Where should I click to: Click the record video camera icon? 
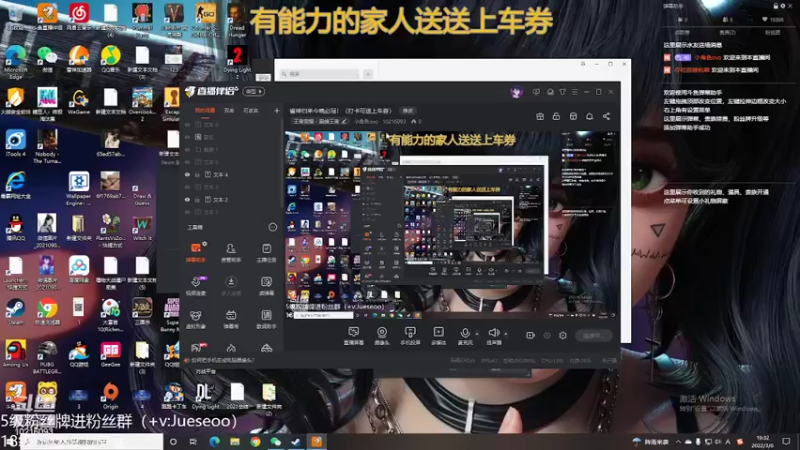point(531,335)
